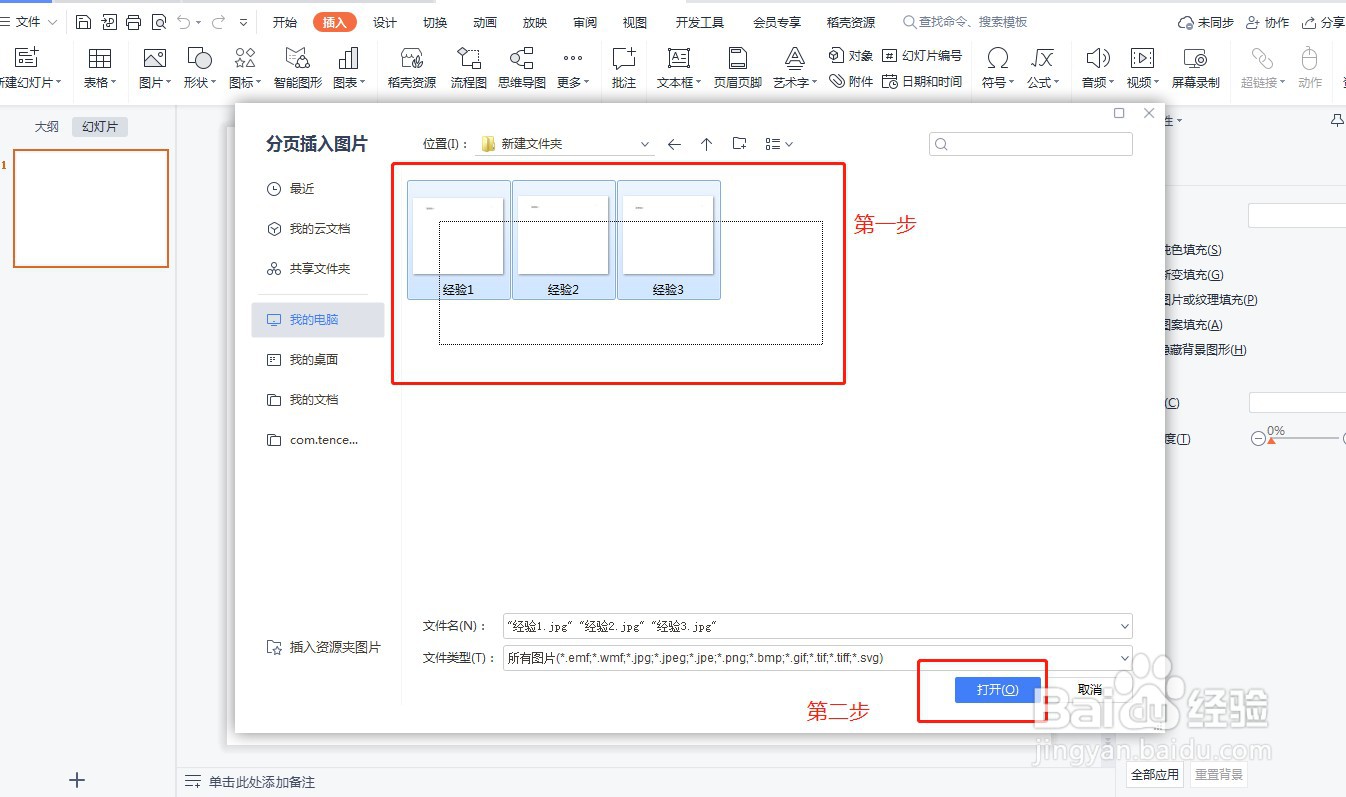Open the 位置 folder location dropdown
The height and width of the screenshot is (797, 1346).
[x=646, y=143]
